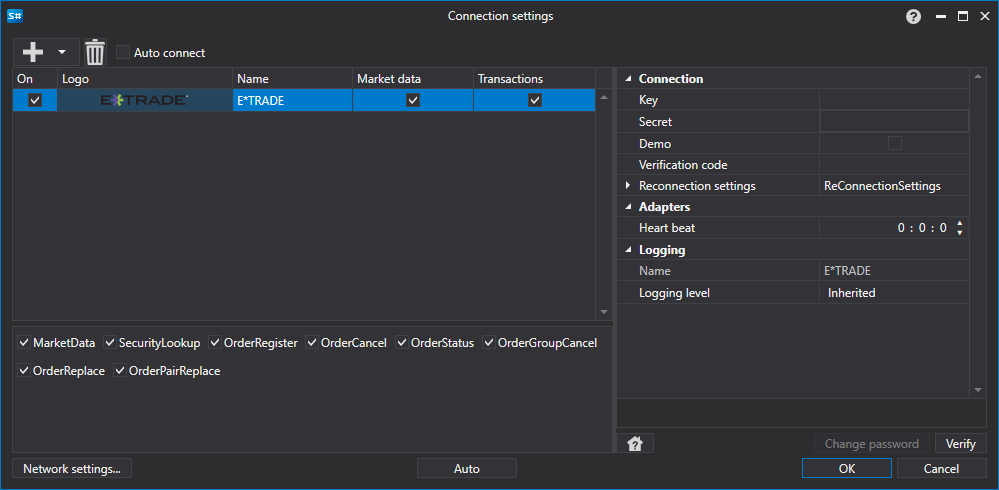Maximize the Connection settings window
The width and height of the screenshot is (999, 490).
click(x=963, y=17)
